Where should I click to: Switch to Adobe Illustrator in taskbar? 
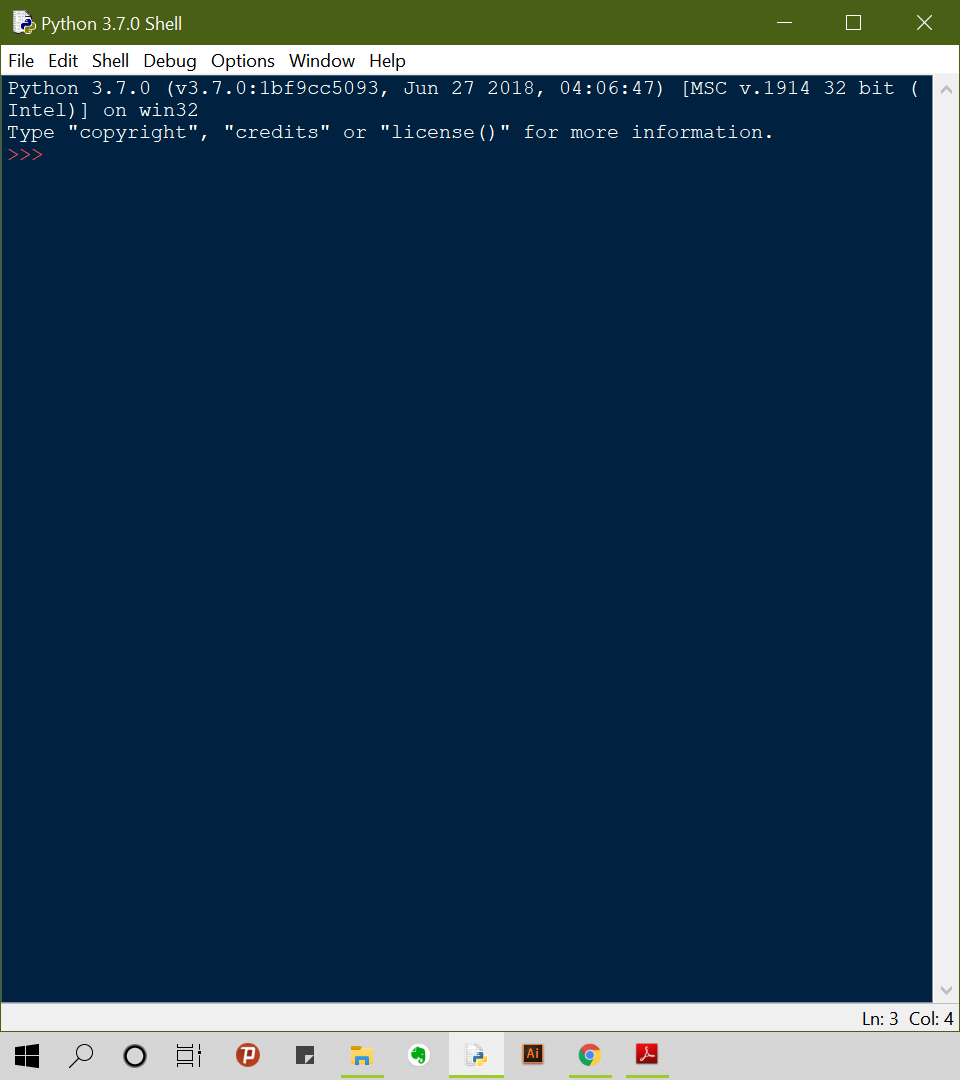click(533, 1054)
